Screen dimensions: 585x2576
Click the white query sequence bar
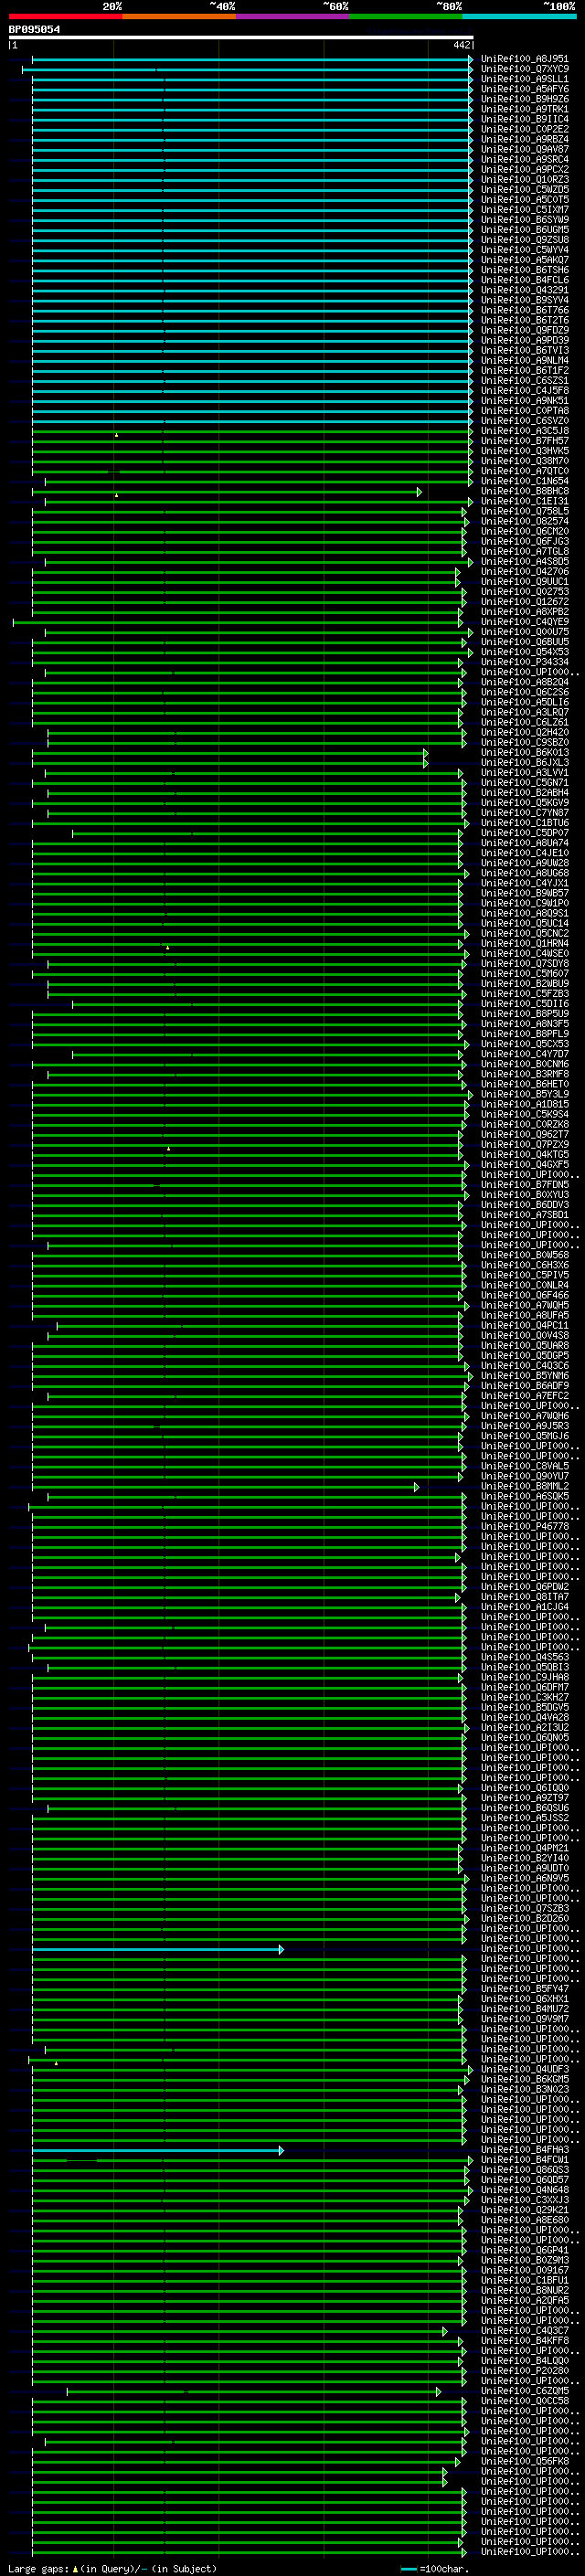[x=241, y=37]
